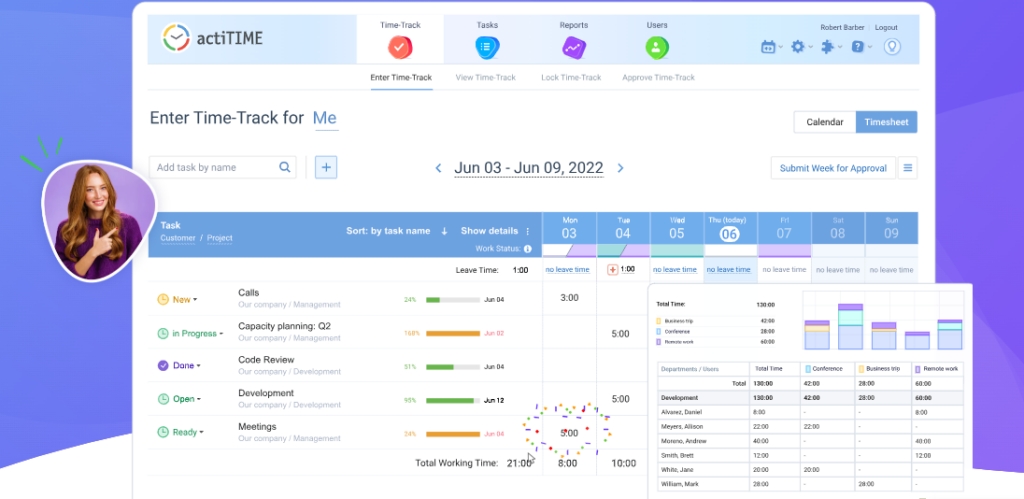Switch to Timesheet view

click(886, 122)
